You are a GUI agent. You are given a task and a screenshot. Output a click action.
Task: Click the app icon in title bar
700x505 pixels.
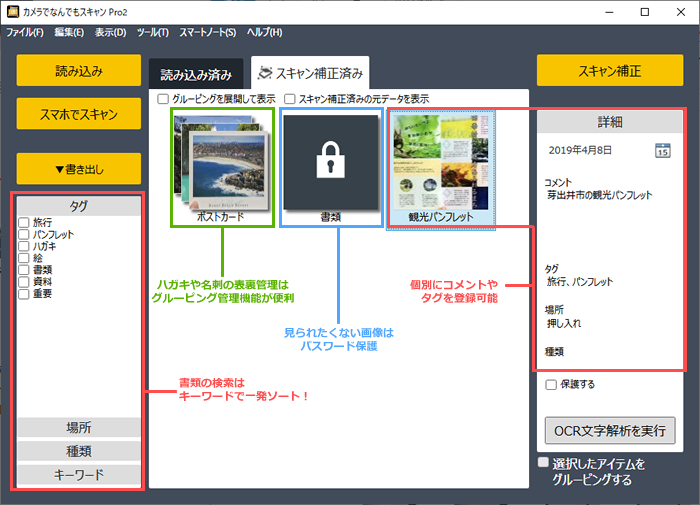point(13,11)
